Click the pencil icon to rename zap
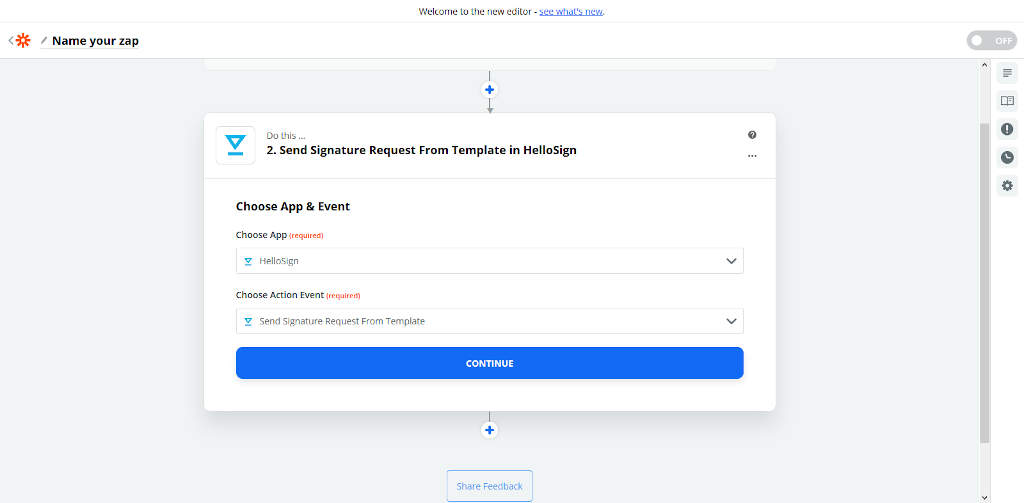 (44, 41)
